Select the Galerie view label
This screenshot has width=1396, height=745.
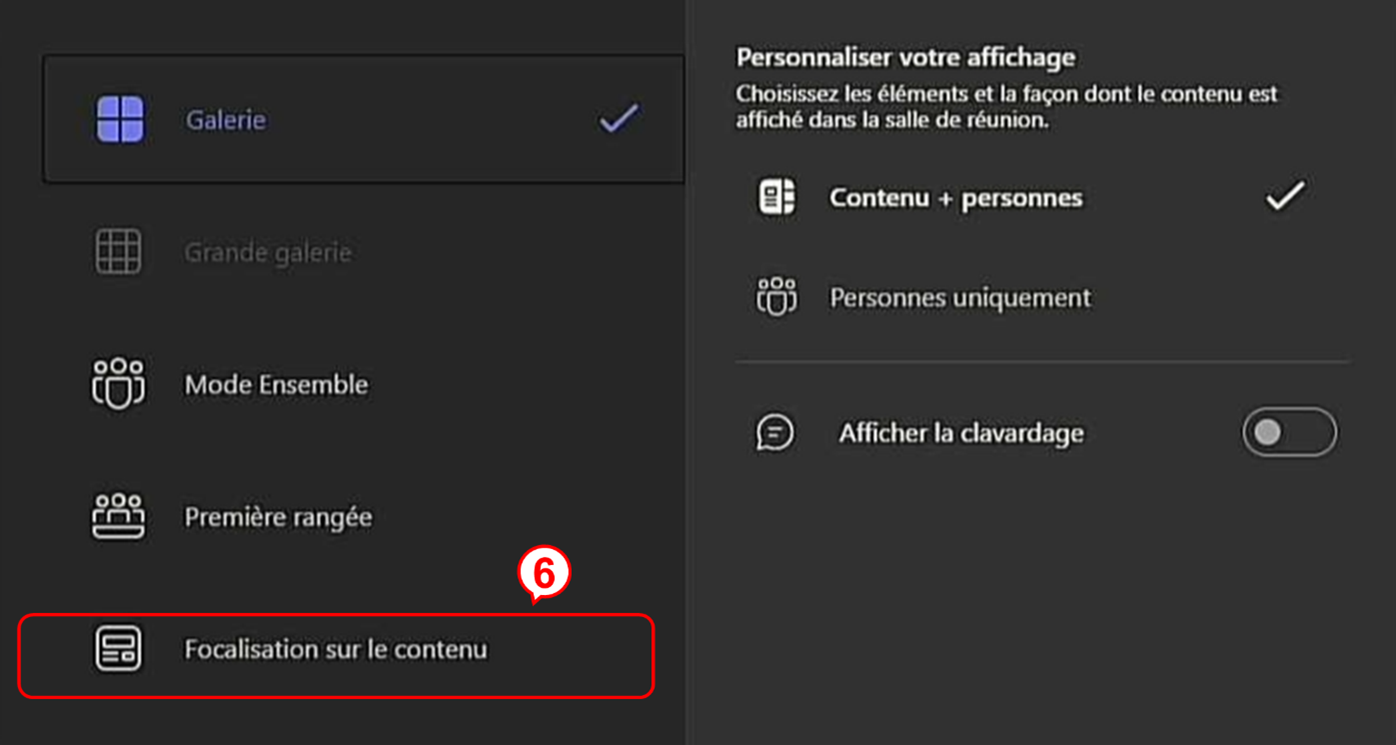coord(226,120)
